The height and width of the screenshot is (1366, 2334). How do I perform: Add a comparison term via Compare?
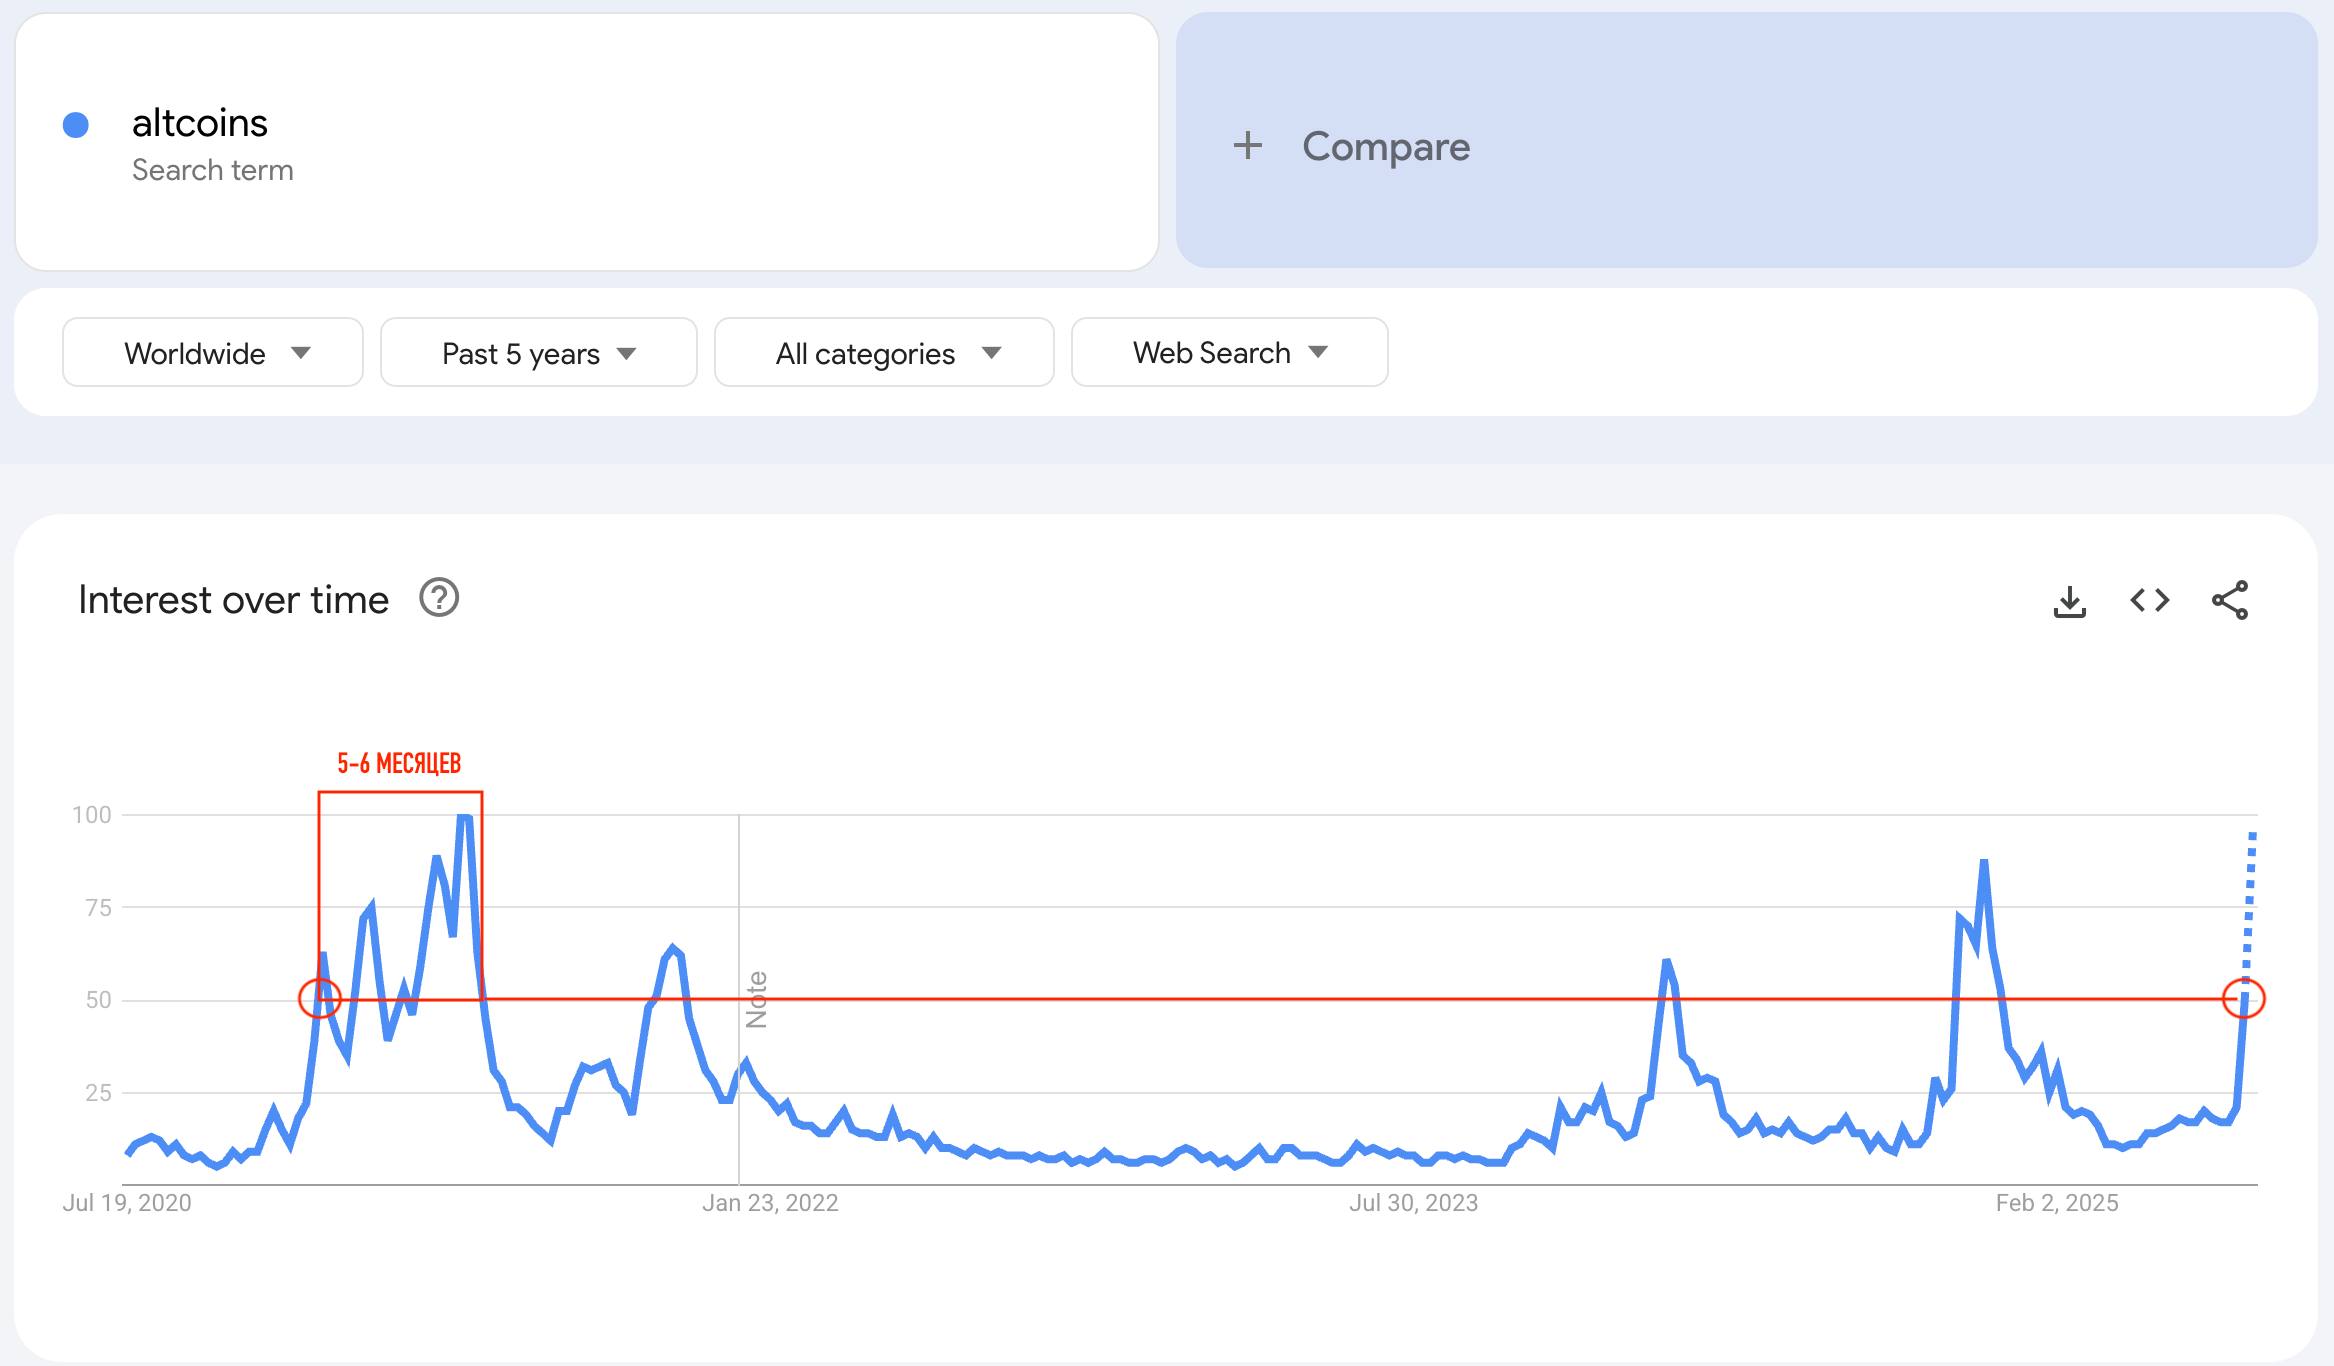pos(1746,140)
